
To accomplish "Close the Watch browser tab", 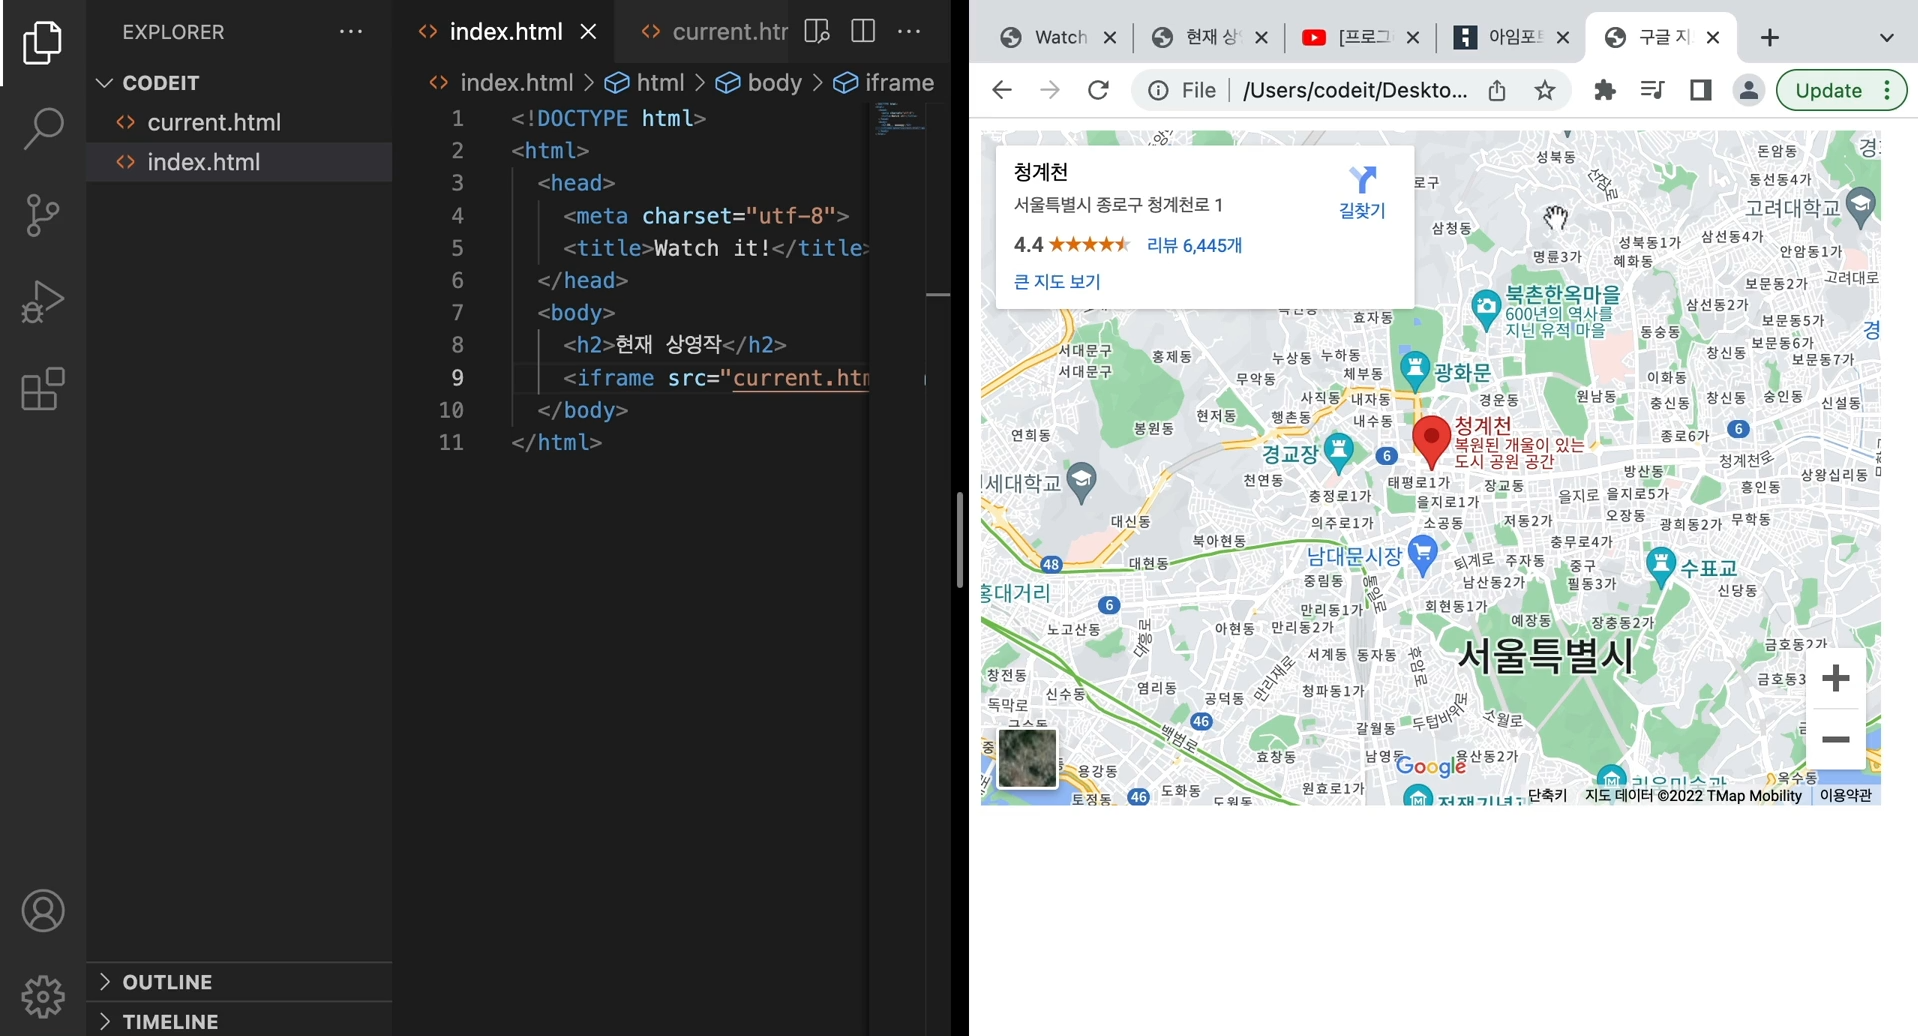I will [x=1110, y=38].
